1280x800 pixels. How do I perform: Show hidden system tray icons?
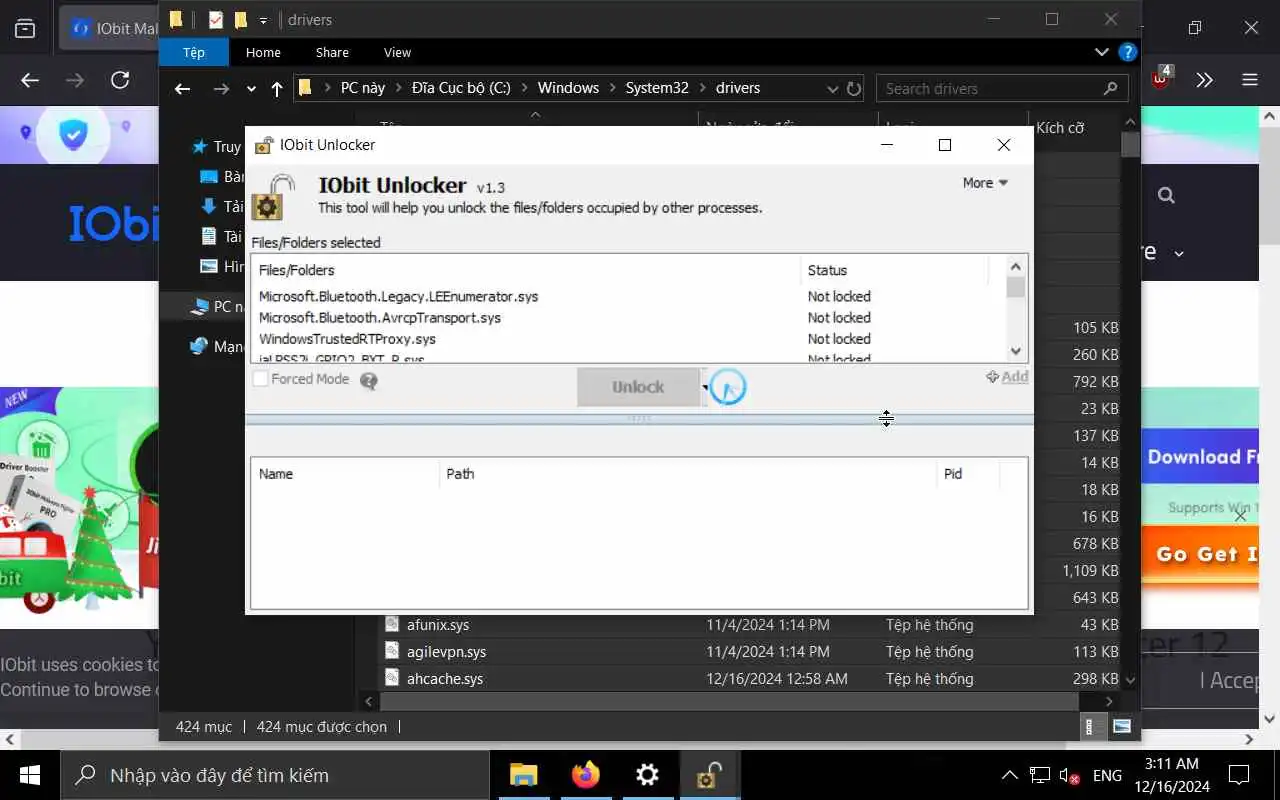coord(1010,775)
